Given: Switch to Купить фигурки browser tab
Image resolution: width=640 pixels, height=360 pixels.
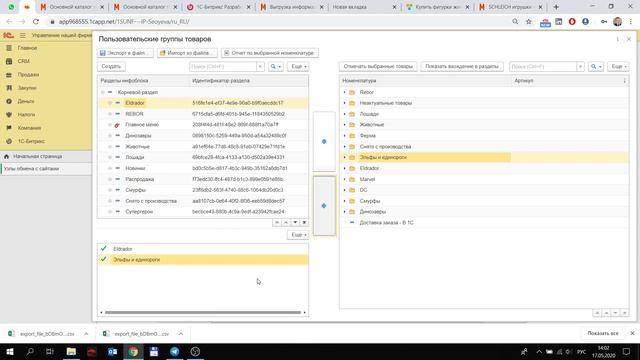Looking at the screenshot, I should click(438, 7).
